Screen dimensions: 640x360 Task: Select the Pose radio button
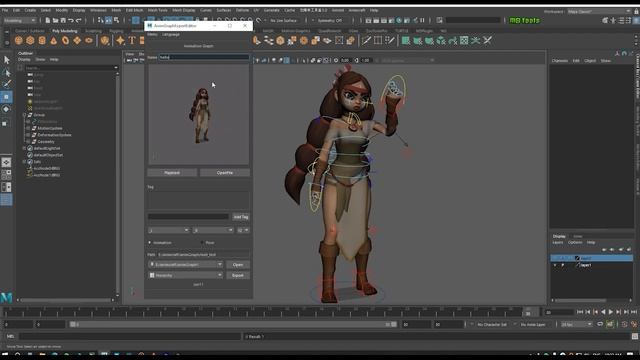tap(202, 242)
